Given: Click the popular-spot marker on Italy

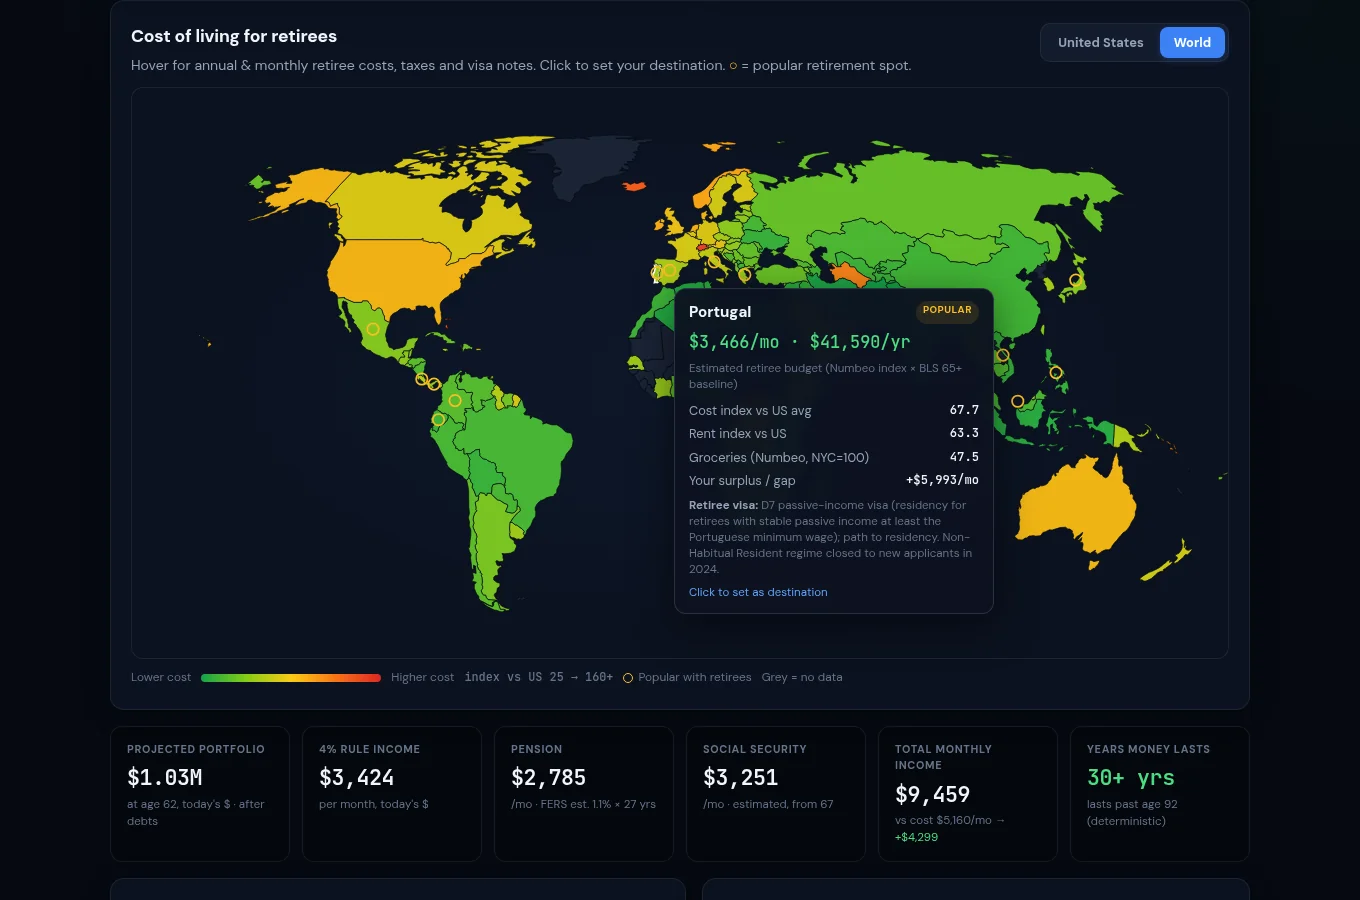Looking at the screenshot, I should [713, 262].
